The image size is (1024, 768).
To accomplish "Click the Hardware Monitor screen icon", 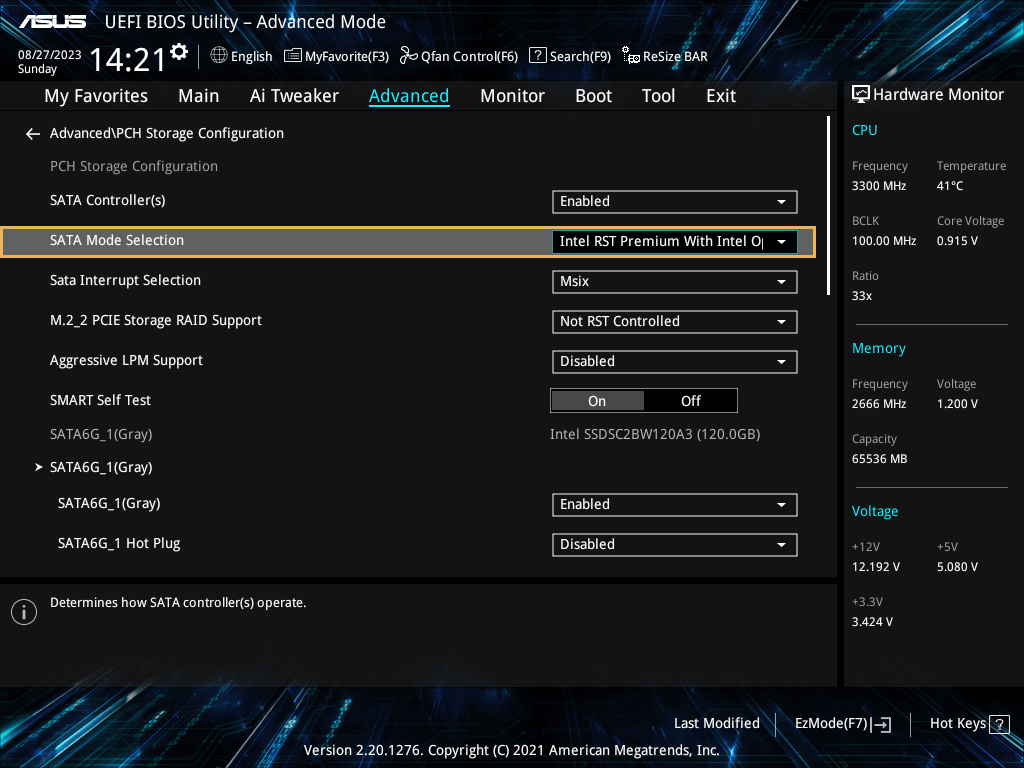I will [x=861, y=95].
